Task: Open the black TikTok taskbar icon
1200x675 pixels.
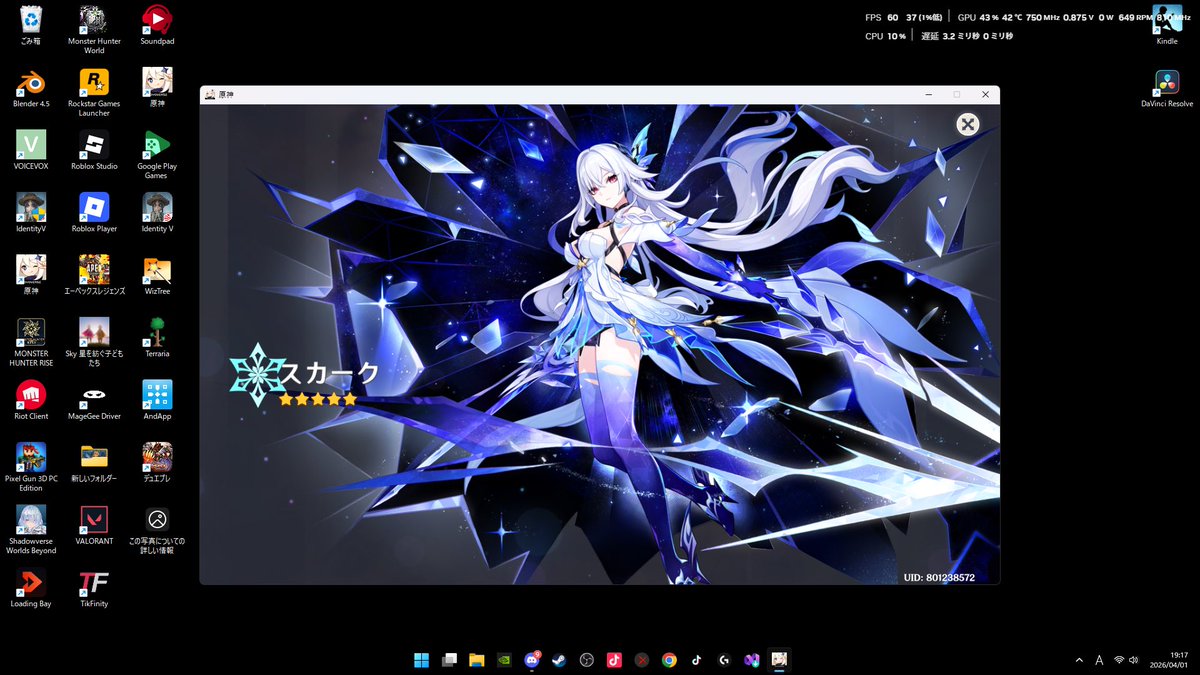Action: 697,659
